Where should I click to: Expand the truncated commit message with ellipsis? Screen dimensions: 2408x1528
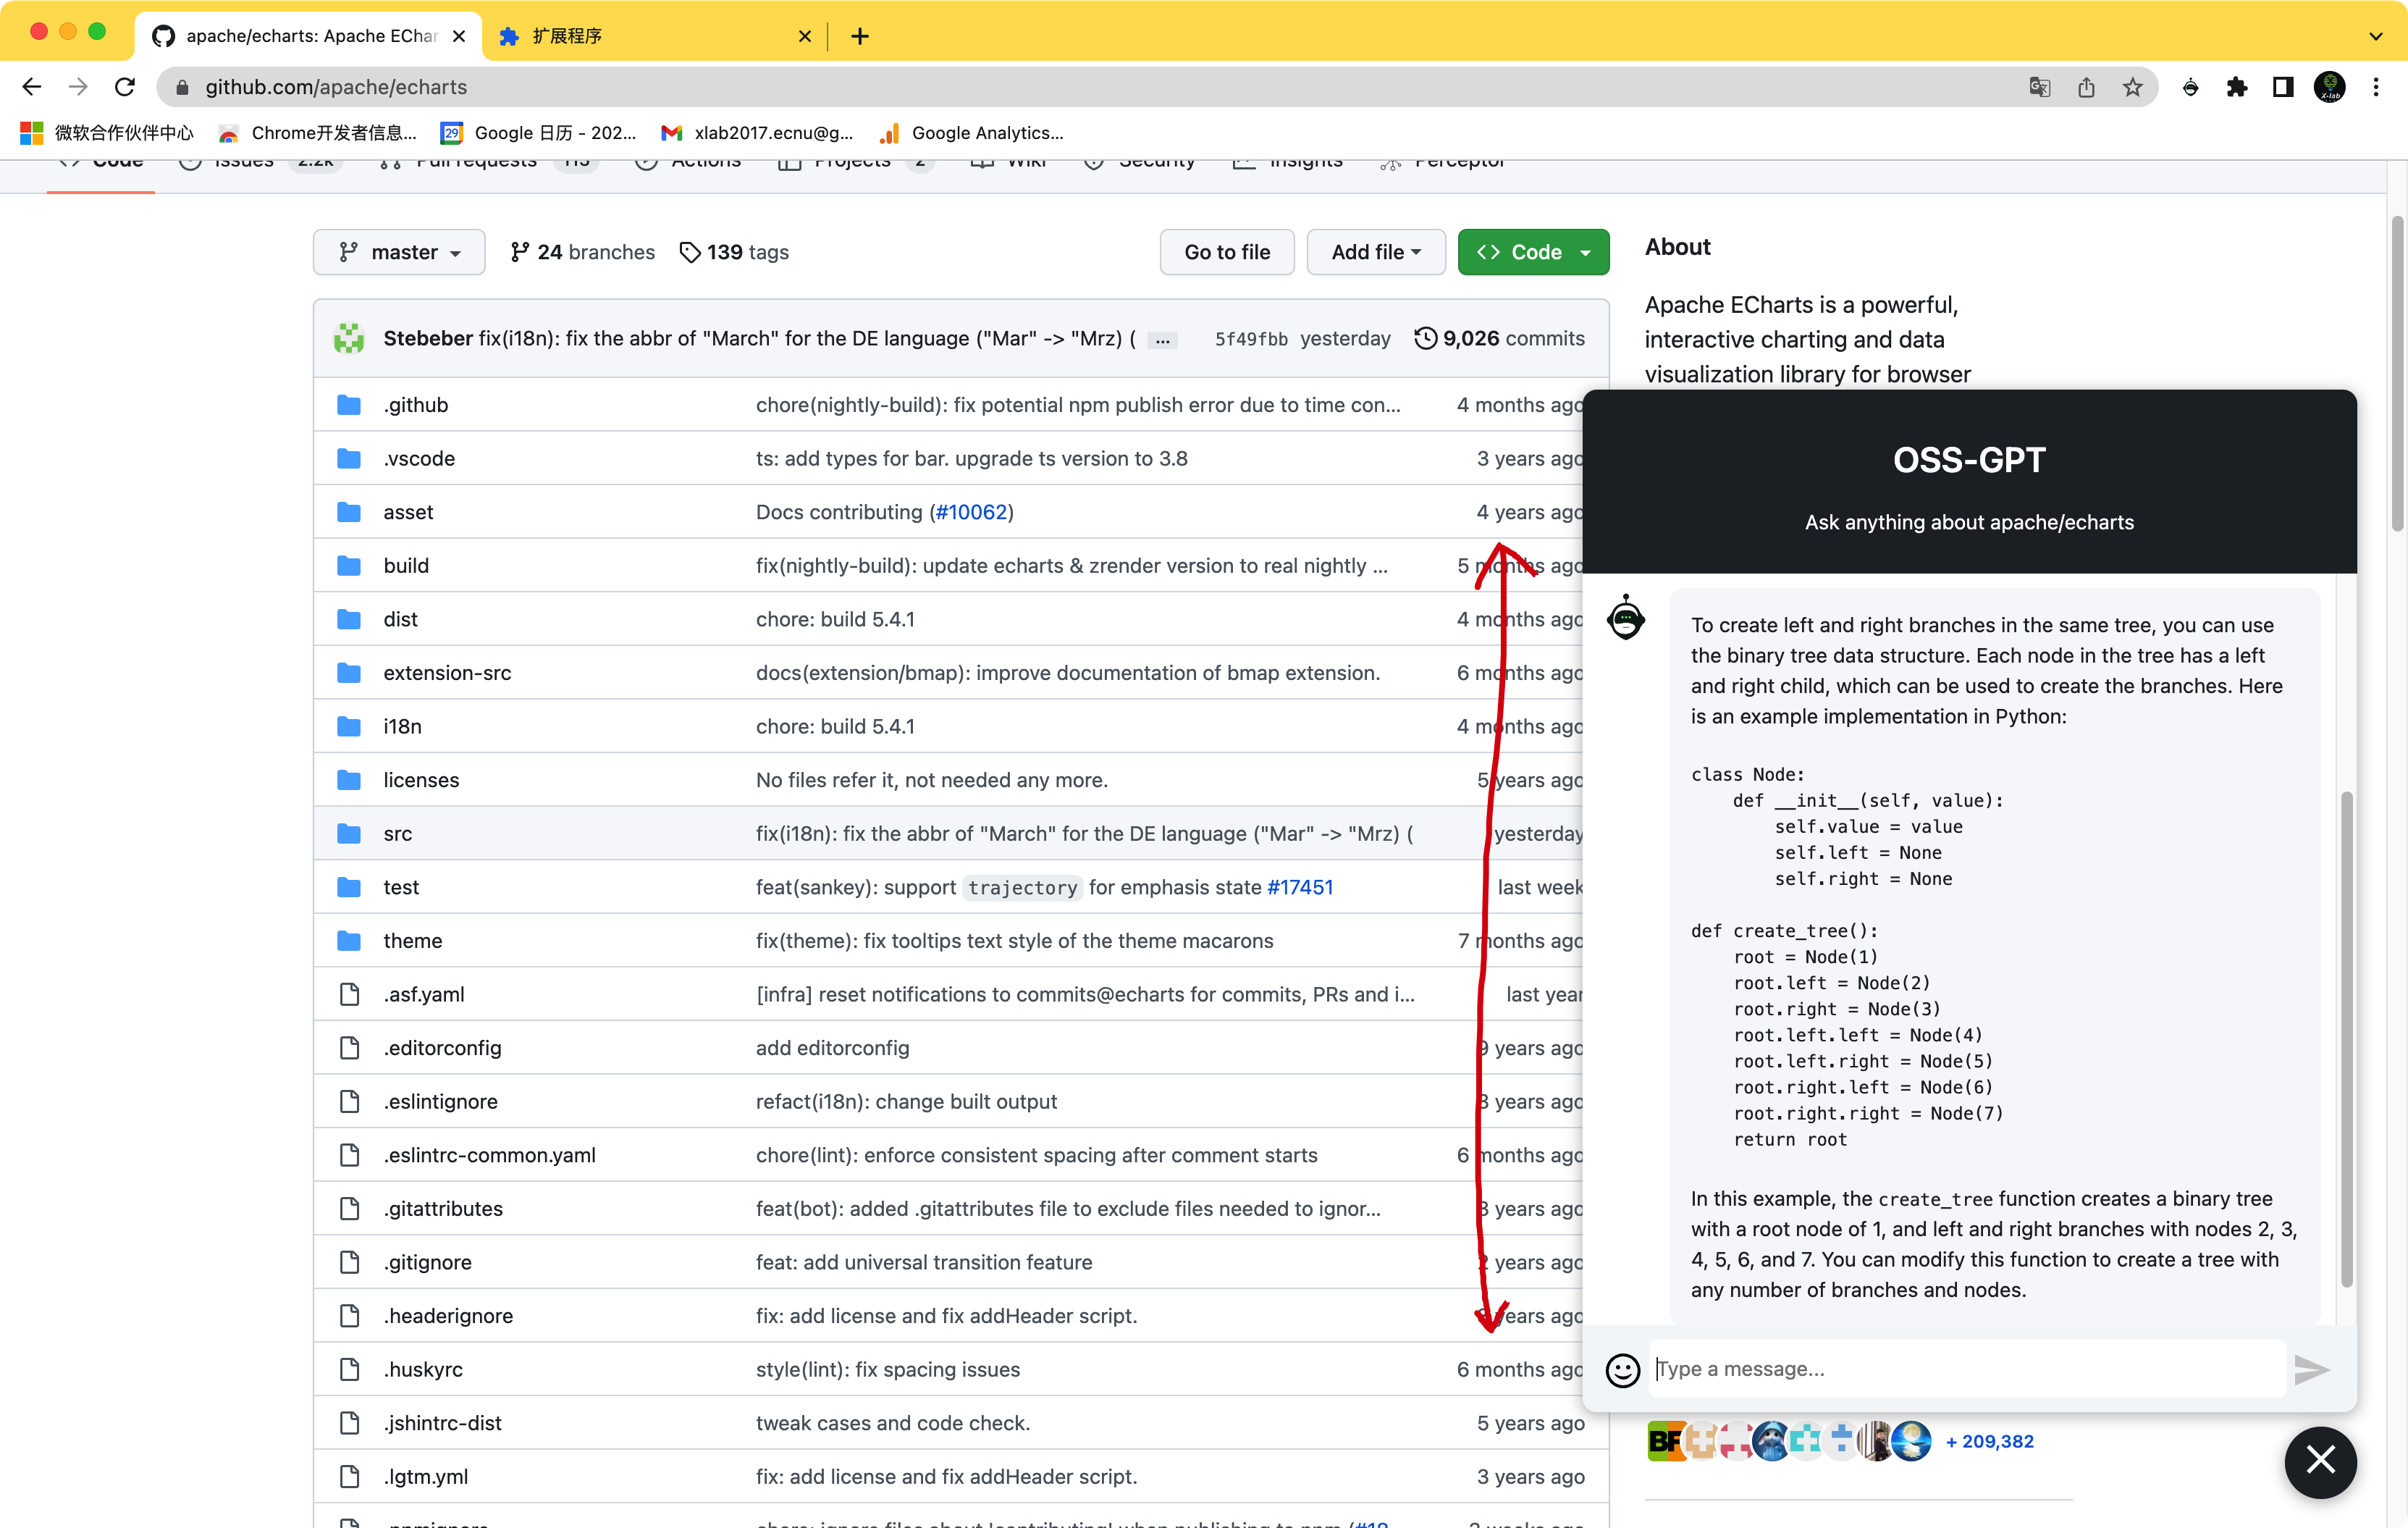[1162, 340]
